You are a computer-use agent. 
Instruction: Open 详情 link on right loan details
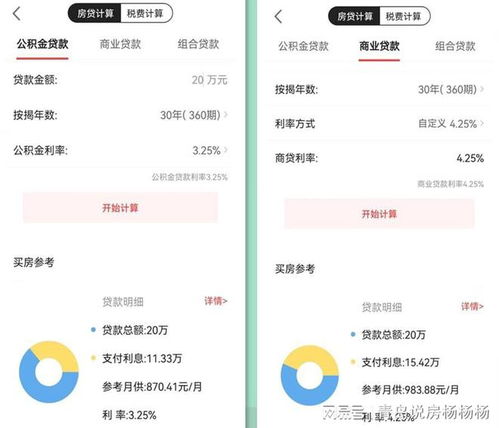click(x=472, y=306)
